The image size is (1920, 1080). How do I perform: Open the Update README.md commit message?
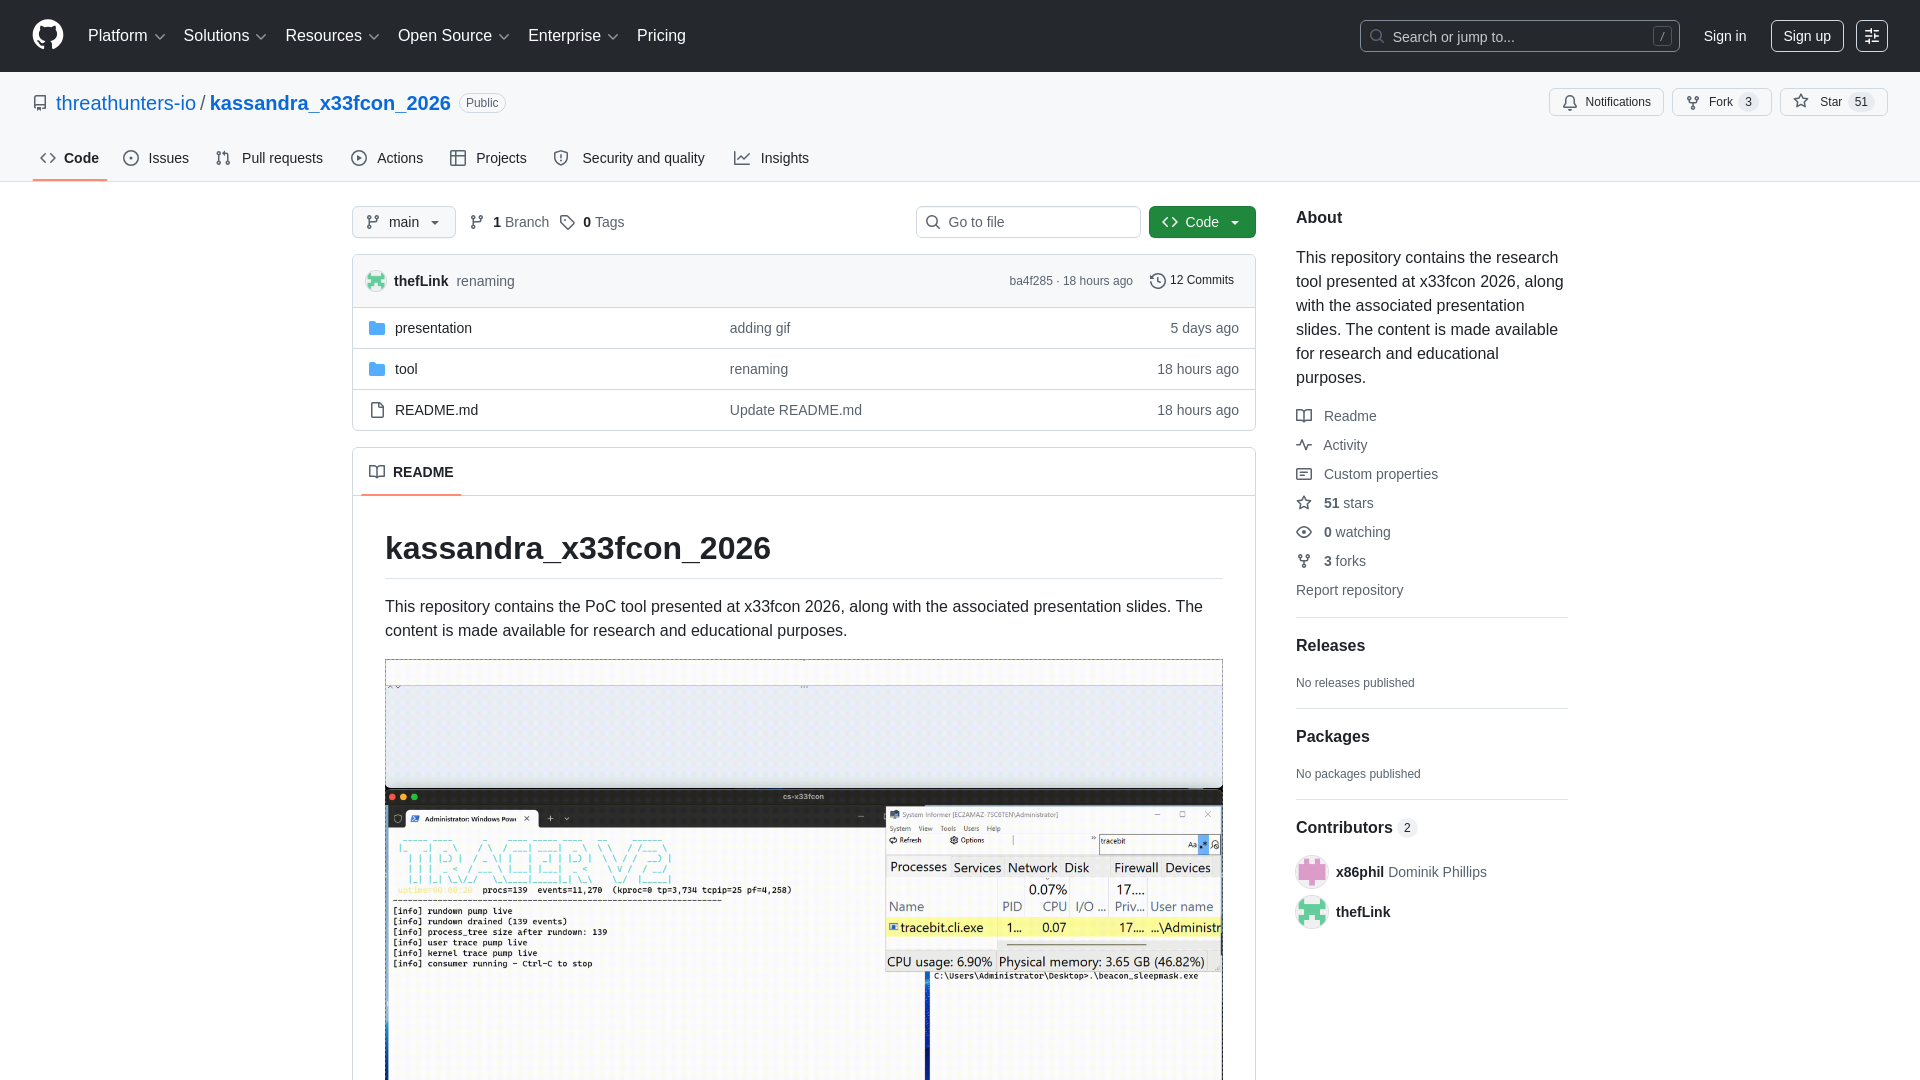click(x=796, y=410)
